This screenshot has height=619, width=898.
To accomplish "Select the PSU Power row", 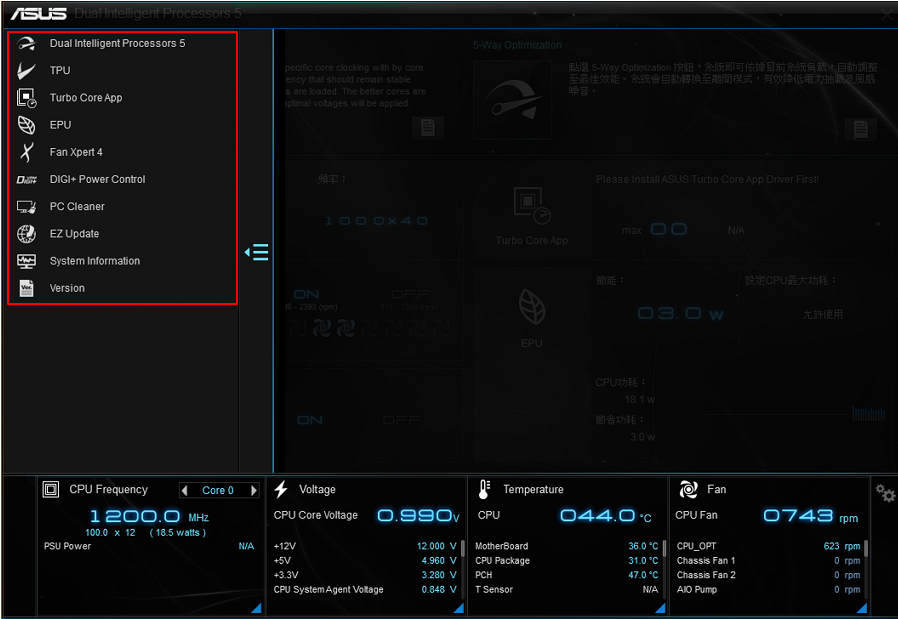I will click(149, 546).
